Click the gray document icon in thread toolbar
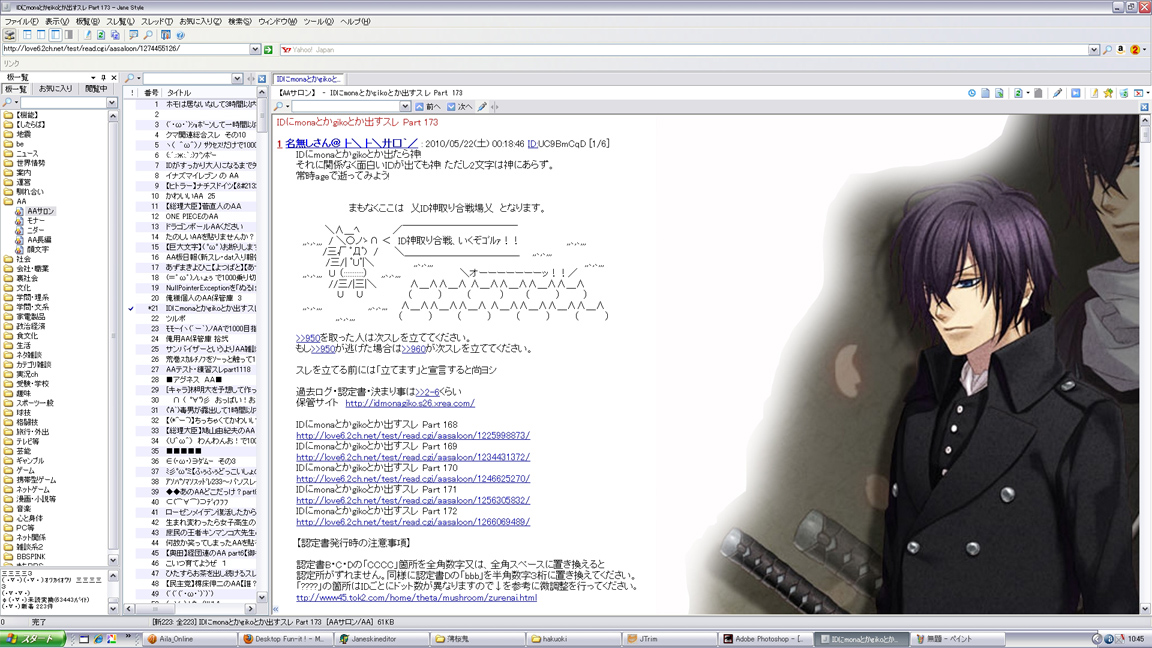The width and height of the screenshot is (1152, 648). tap(1038, 93)
